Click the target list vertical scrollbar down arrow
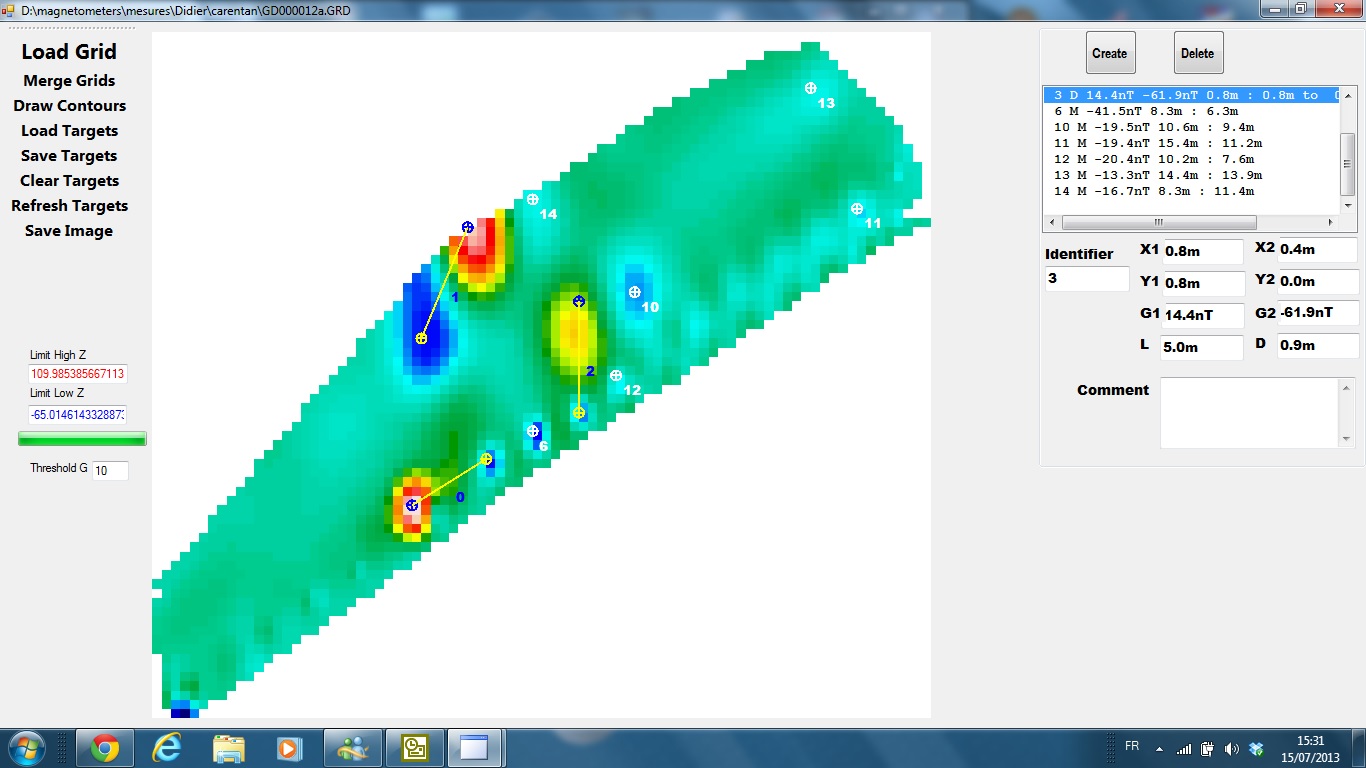Screen dimensions: 1366x768 (x=1348, y=206)
